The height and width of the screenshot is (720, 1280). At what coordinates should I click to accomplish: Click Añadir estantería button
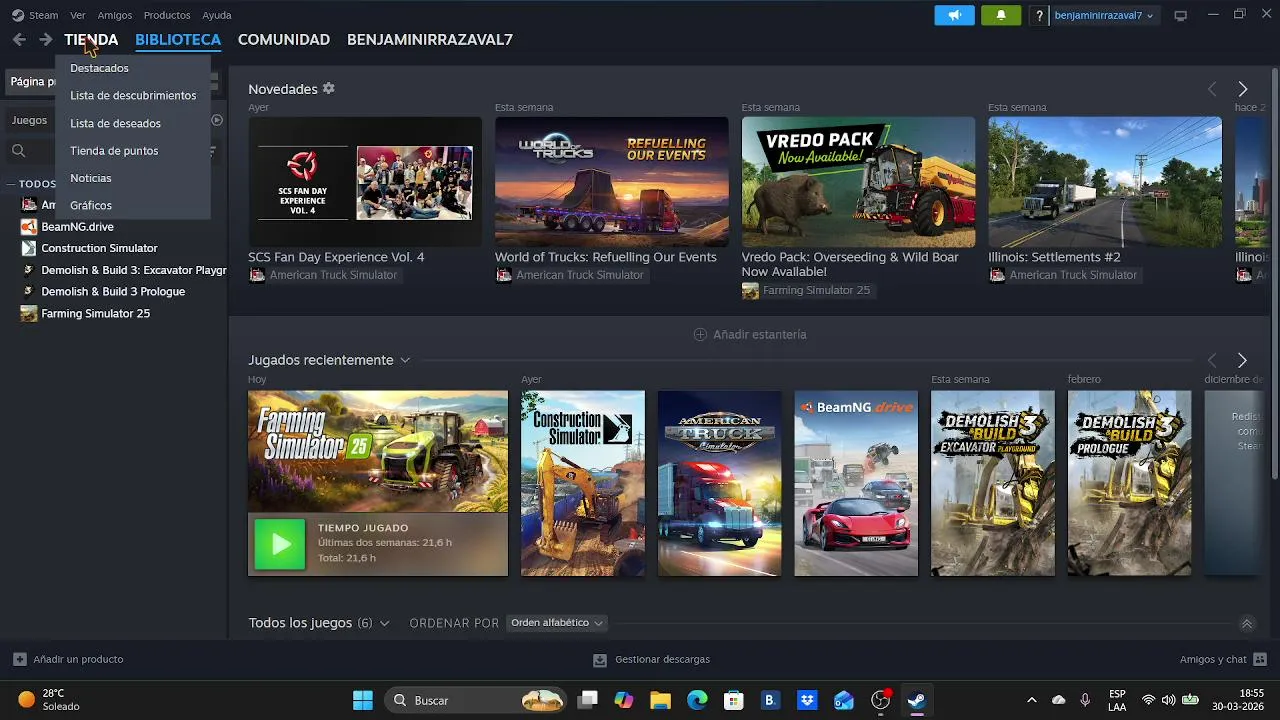pos(750,334)
